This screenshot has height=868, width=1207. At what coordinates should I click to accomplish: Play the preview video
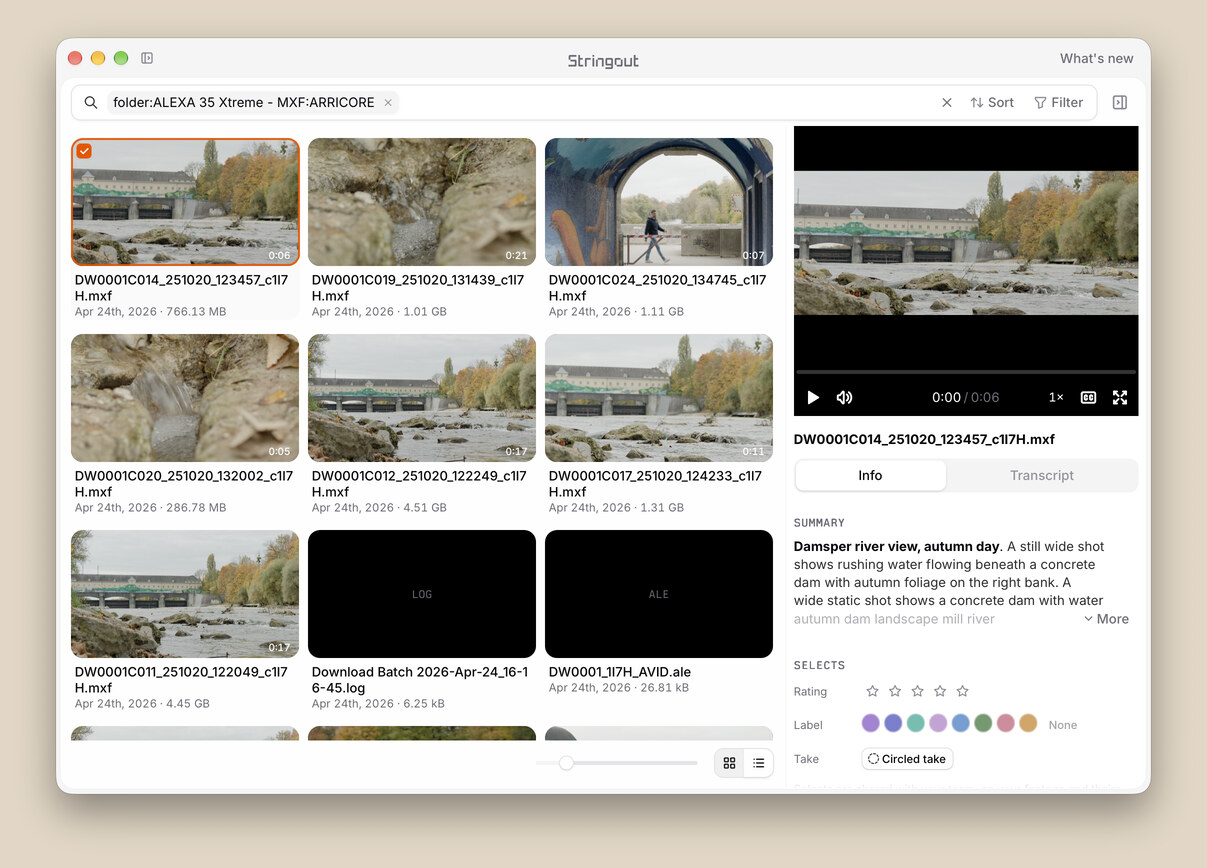pos(813,397)
